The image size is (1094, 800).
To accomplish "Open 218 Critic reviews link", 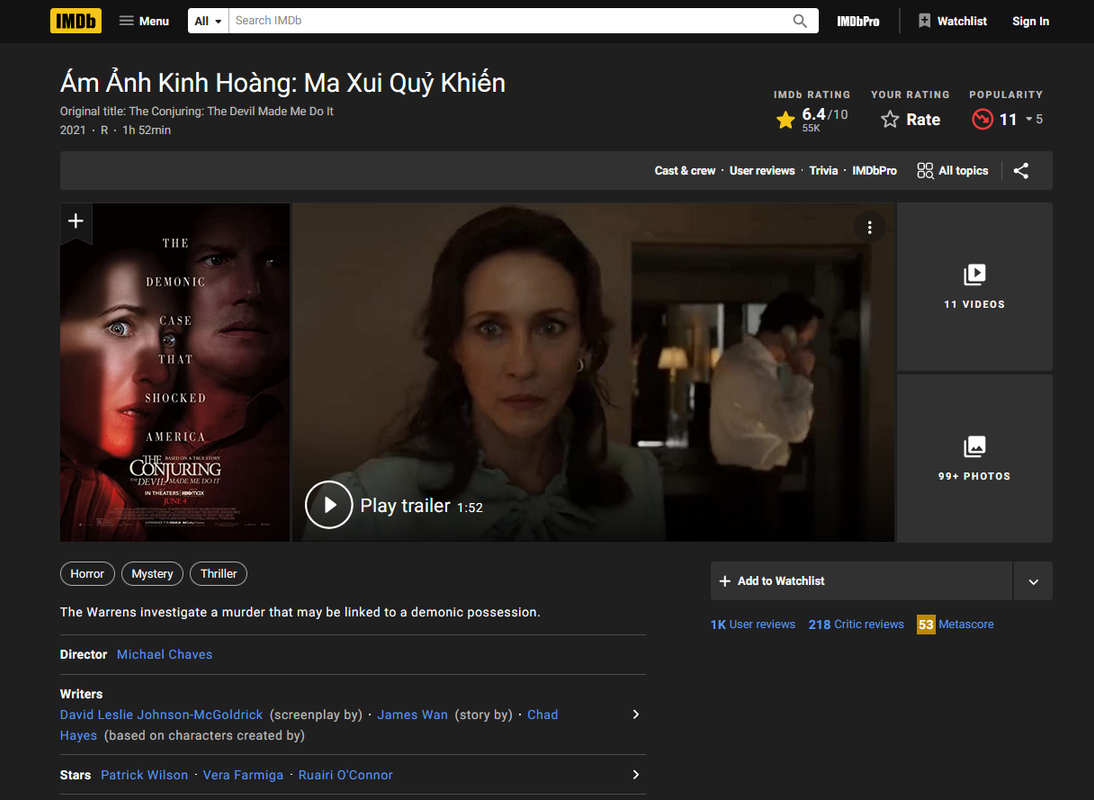I will (856, 624).
